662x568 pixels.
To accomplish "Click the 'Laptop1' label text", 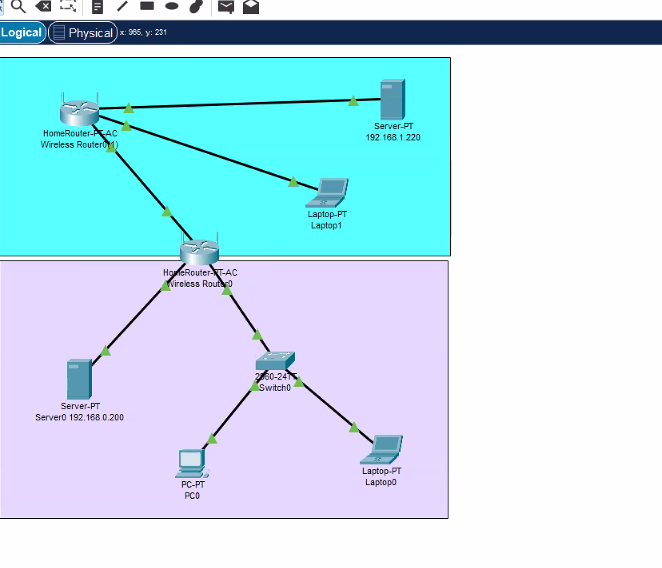I will pyautogui.click(x=326, y=225).
